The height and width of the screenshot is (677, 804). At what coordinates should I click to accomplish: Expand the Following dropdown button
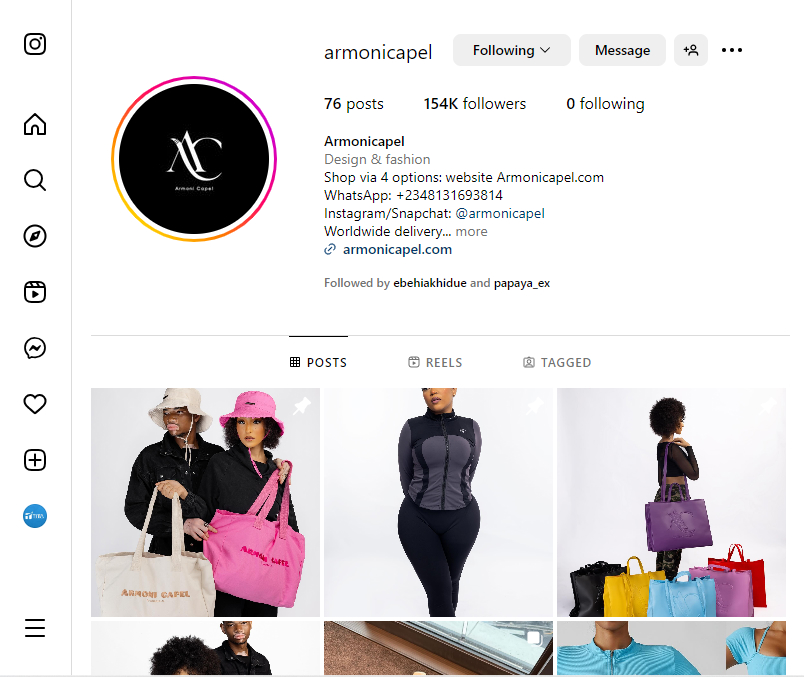pyautogui.click(x=511, y=50)
